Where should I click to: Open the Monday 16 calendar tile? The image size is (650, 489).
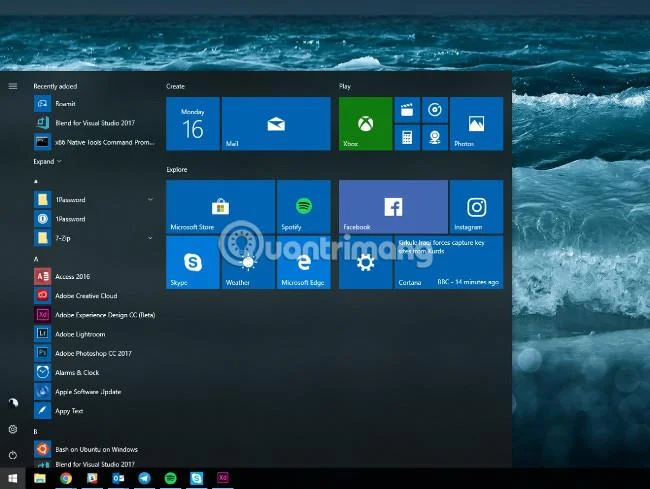(193, 123)
